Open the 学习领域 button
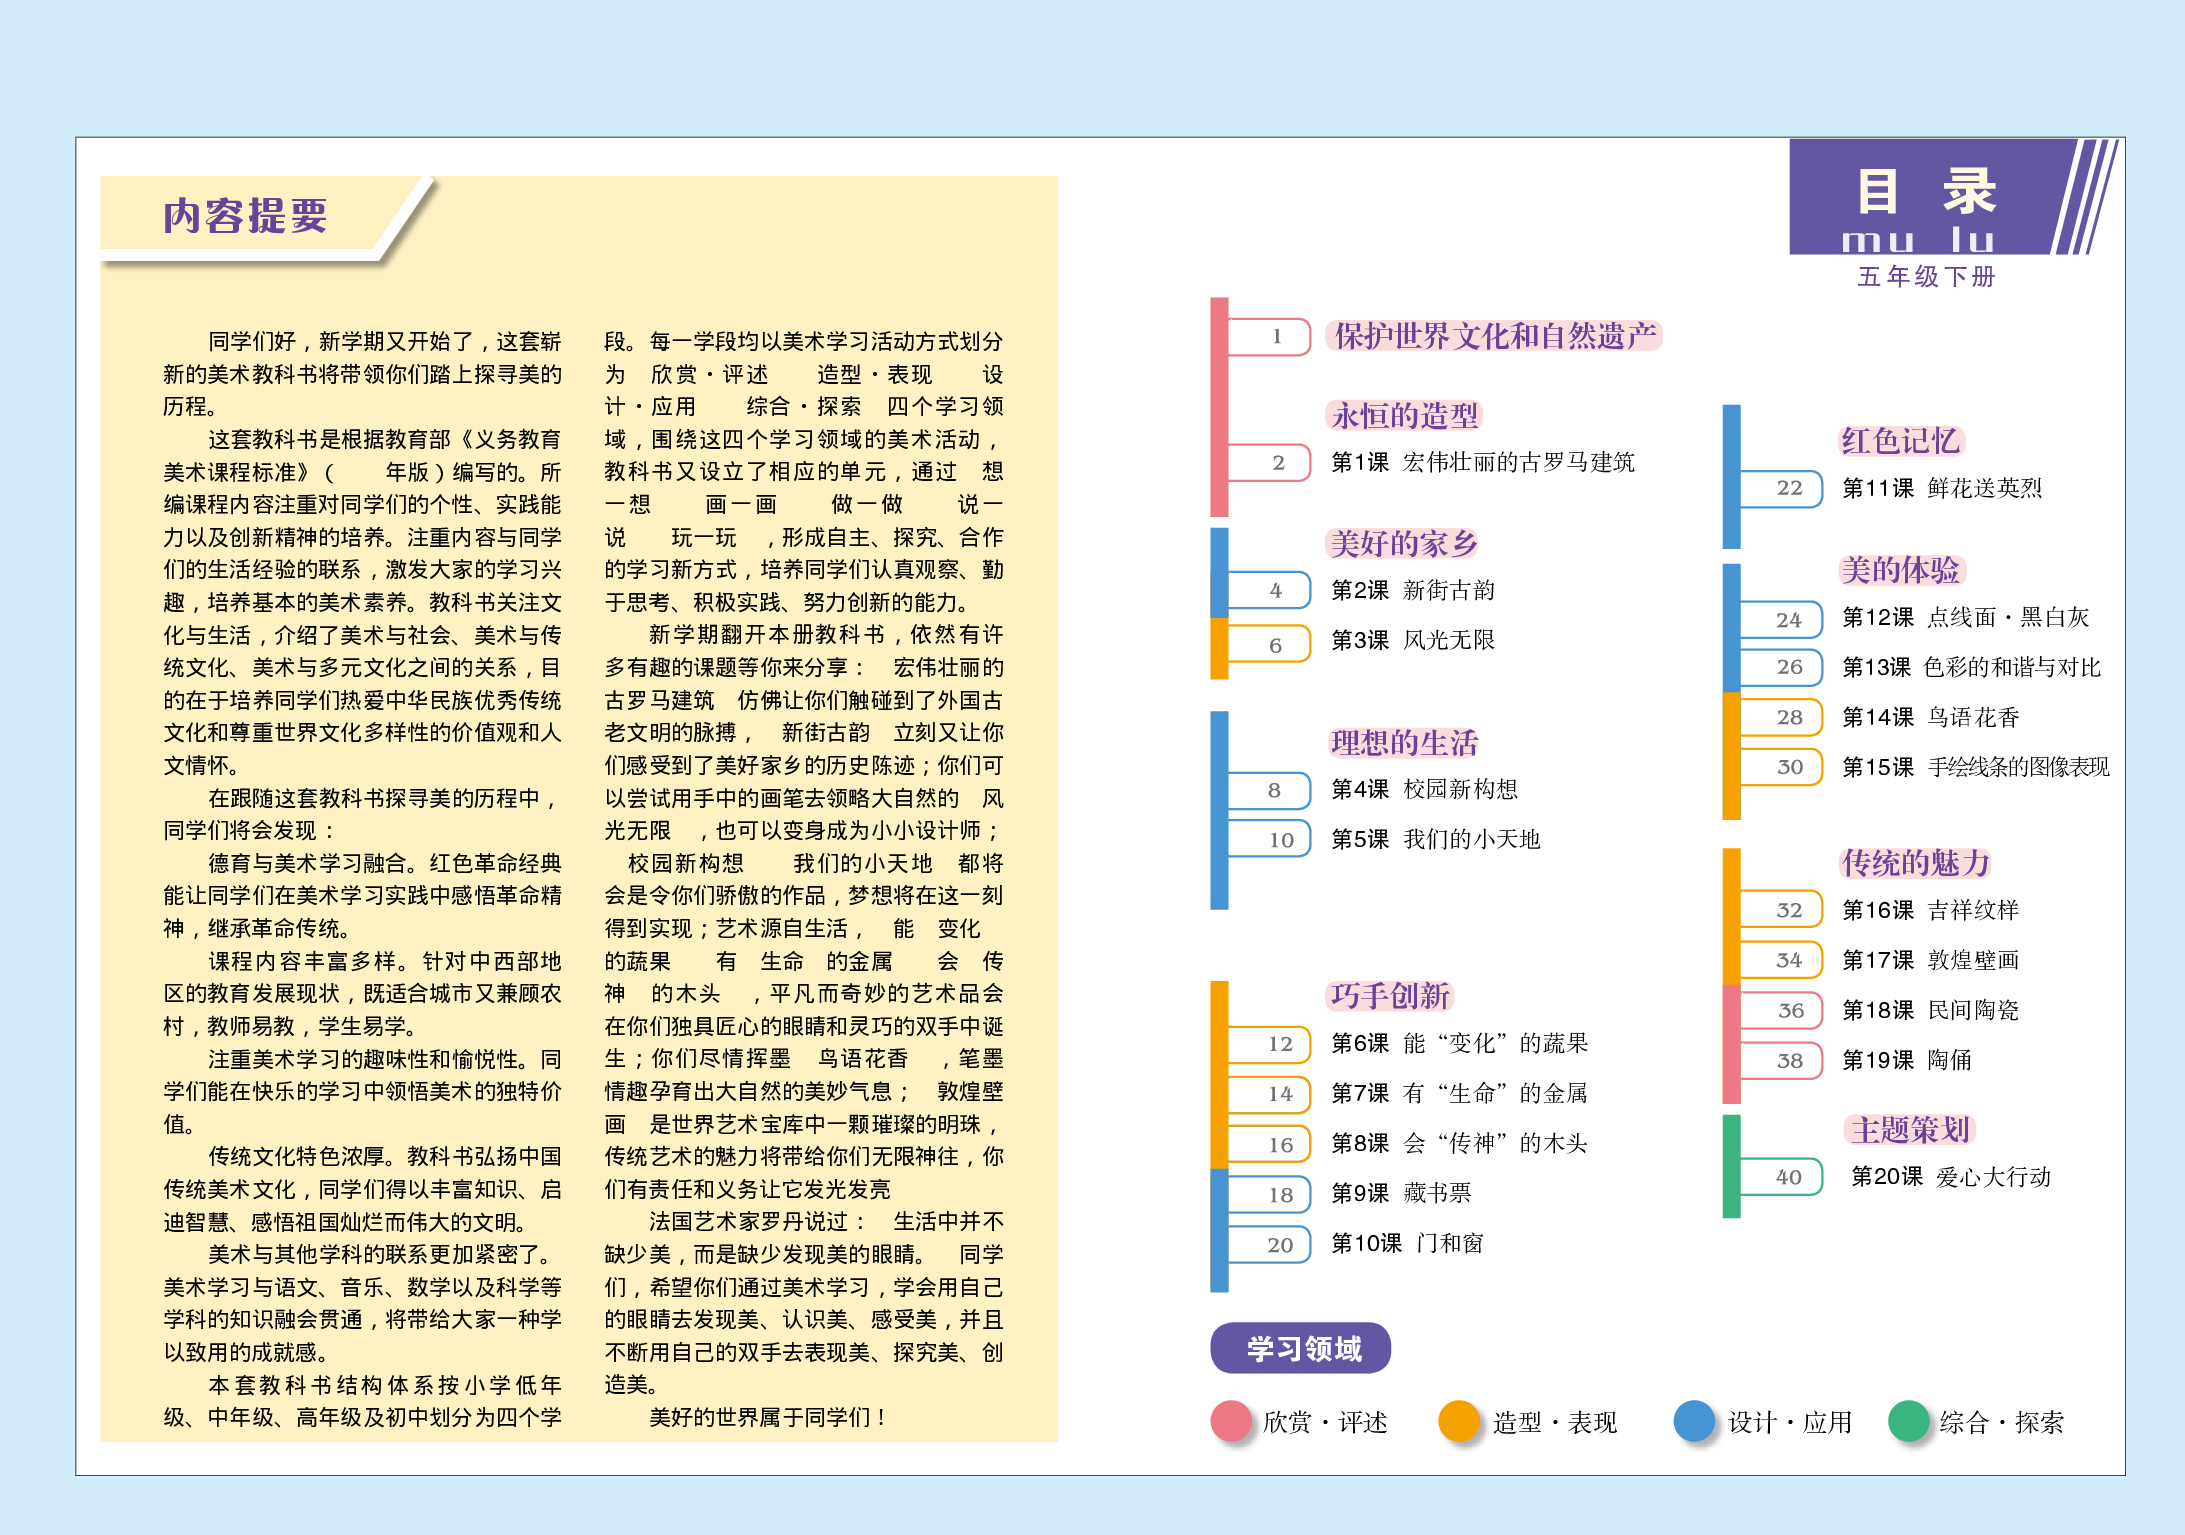 click(x=1301, y=1347)
